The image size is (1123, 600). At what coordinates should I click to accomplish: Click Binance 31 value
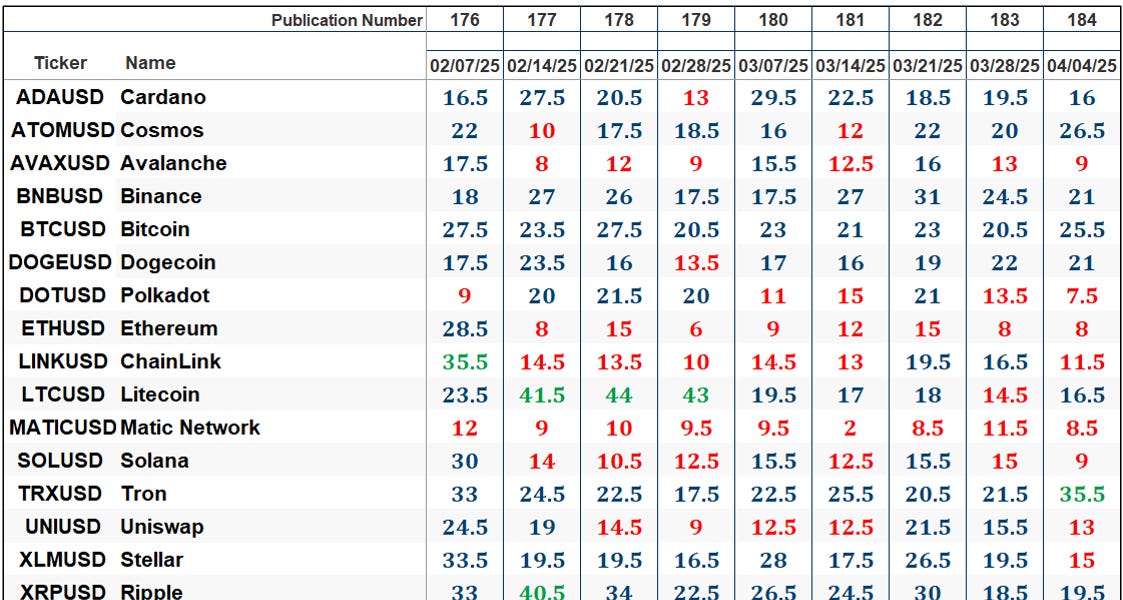tap(927, 196)
